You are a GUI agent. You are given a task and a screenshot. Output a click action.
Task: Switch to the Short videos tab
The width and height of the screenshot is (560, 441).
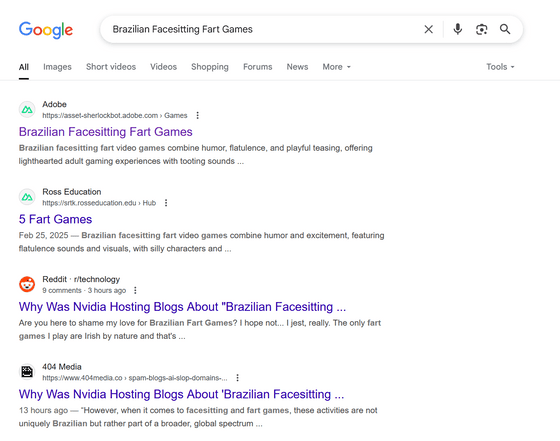click(111, 67)
